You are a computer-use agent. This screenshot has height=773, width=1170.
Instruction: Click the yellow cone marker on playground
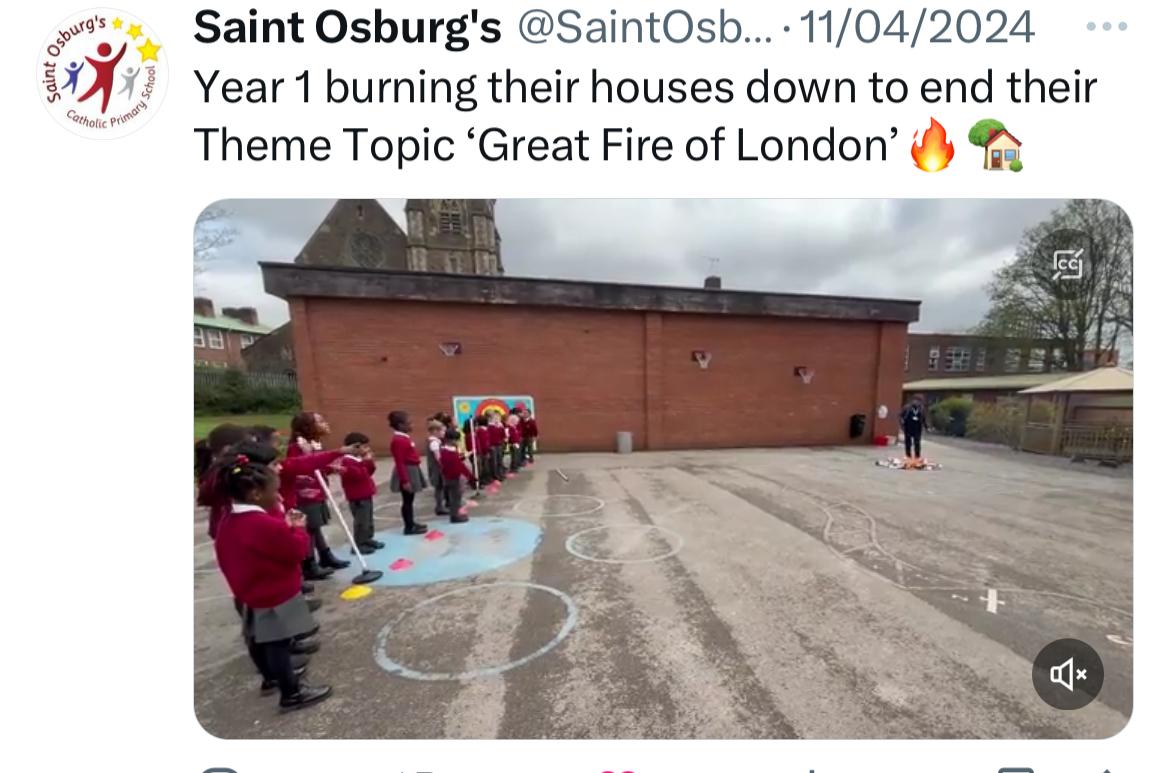pos(356,592)
